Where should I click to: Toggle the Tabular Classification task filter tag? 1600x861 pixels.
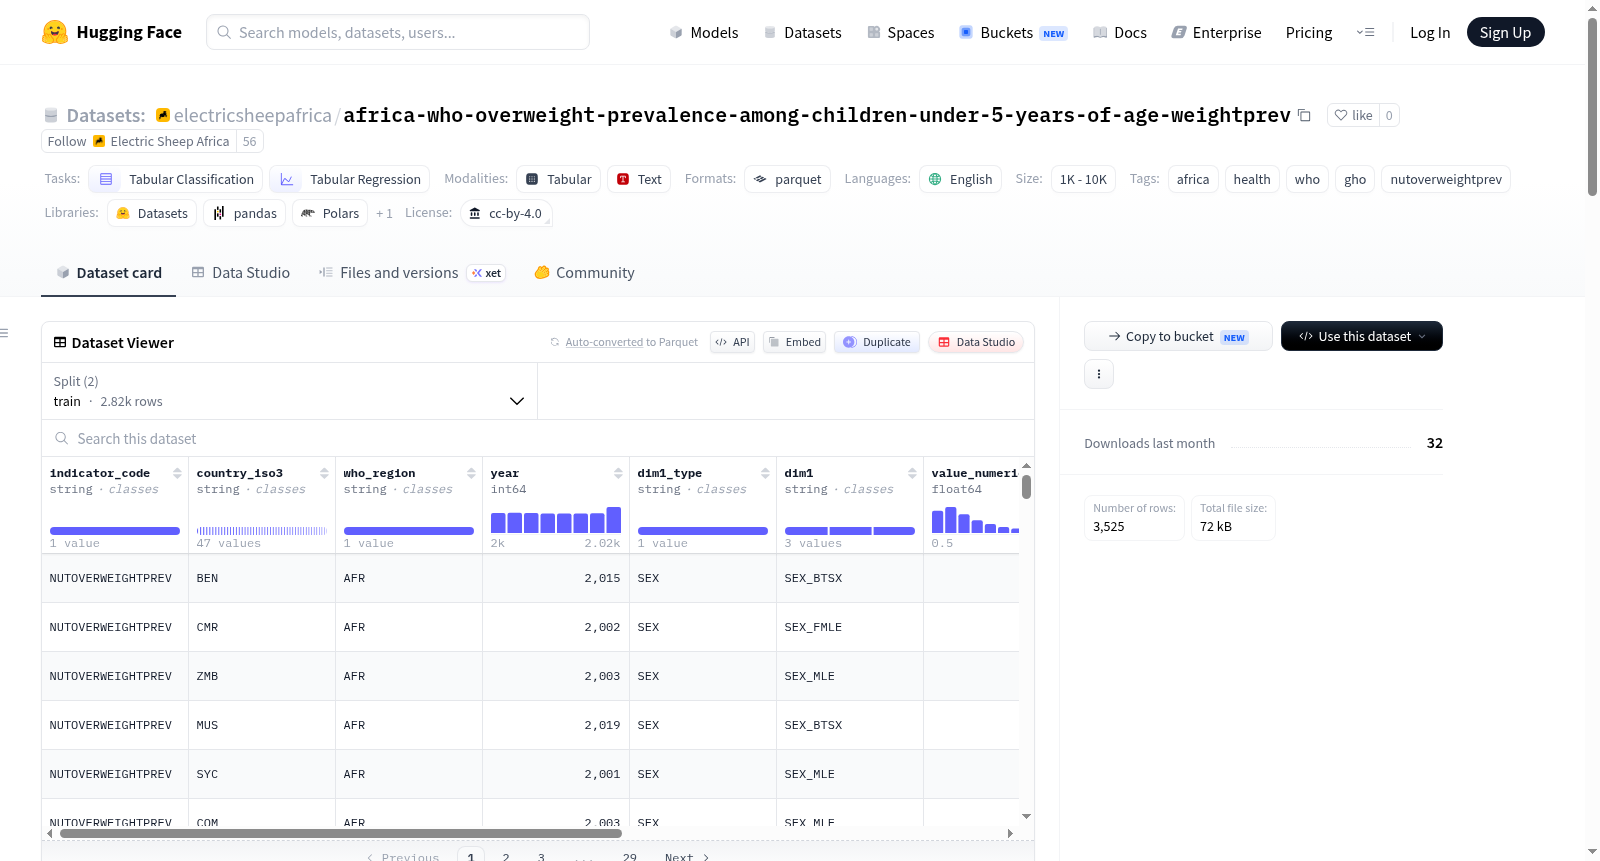tap(176, 179)
